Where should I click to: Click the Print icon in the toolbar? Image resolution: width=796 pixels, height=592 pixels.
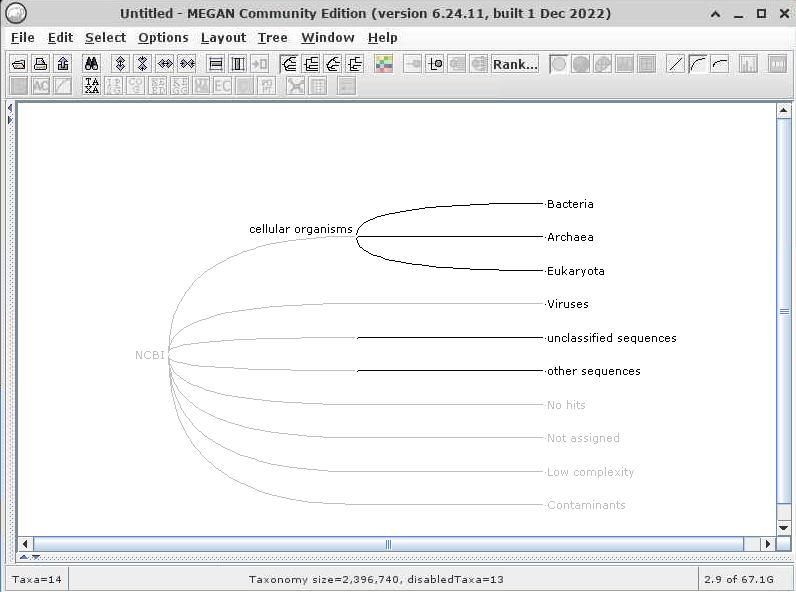40,64
